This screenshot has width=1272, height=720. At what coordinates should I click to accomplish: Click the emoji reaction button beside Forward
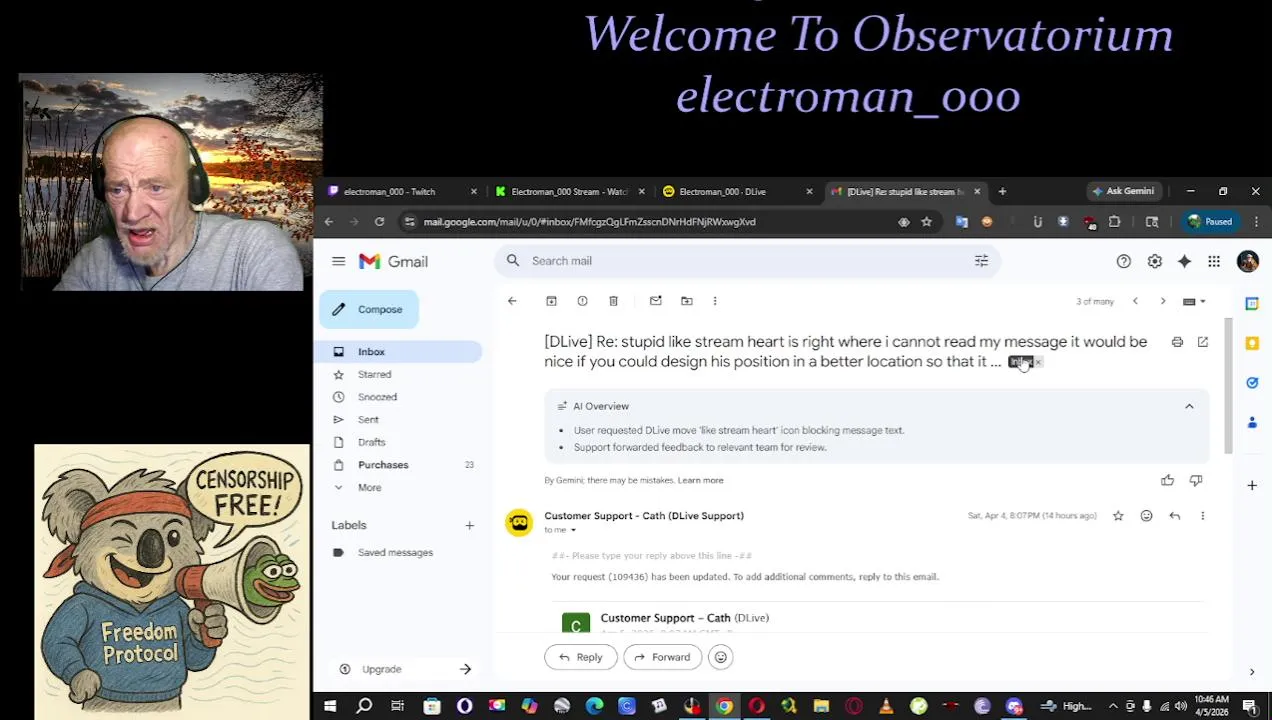[x=721, y=657]
